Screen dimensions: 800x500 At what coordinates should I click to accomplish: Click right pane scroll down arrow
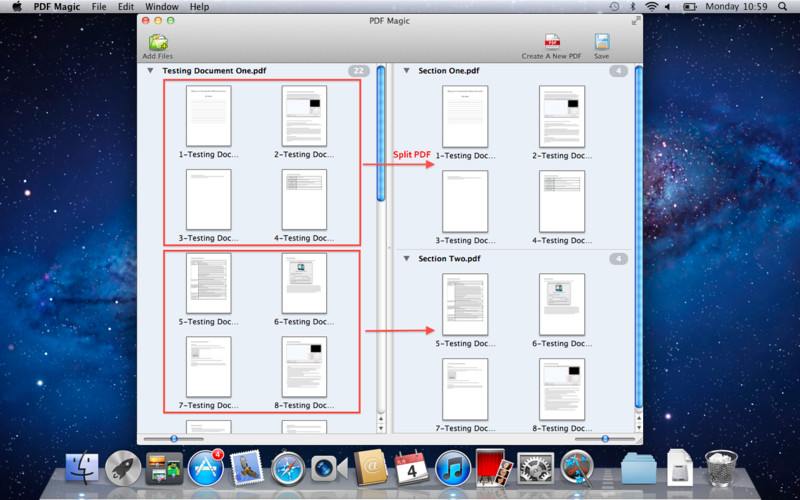pyautogui.click(x=639, y=428)
